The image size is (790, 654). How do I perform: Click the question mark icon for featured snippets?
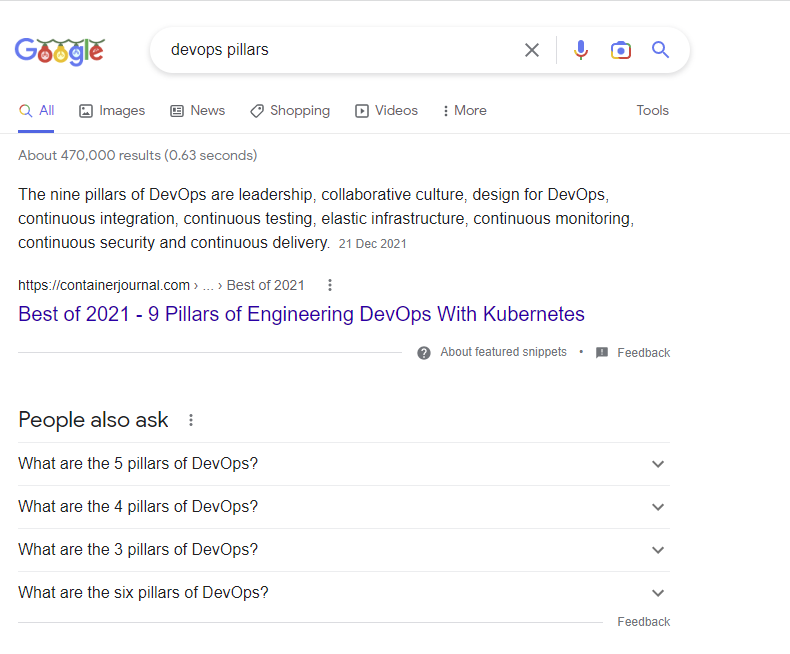pyautogui.click(x=424, y=353)
